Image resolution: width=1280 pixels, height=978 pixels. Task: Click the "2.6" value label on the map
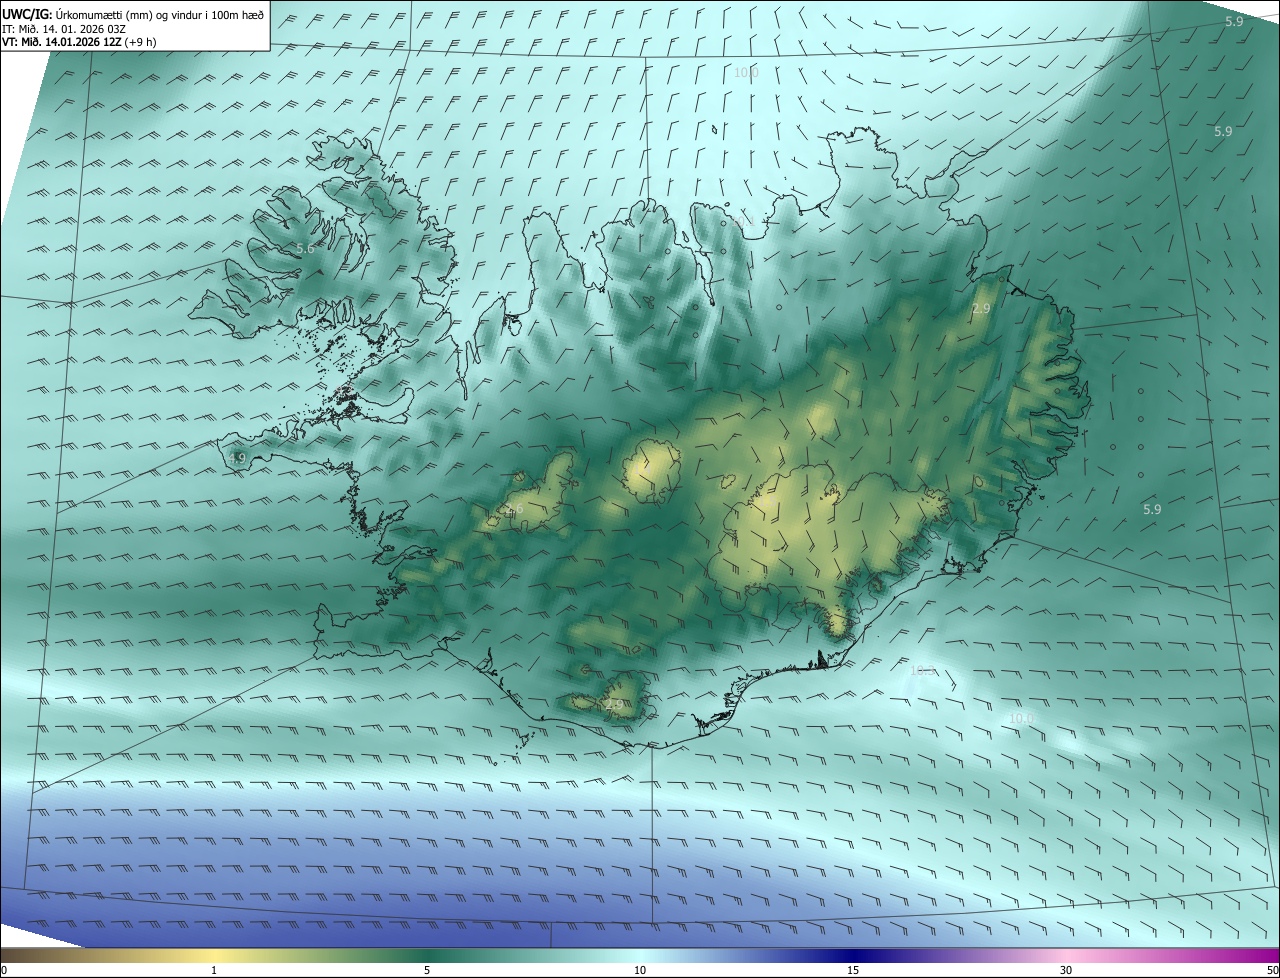pos(514,509)
